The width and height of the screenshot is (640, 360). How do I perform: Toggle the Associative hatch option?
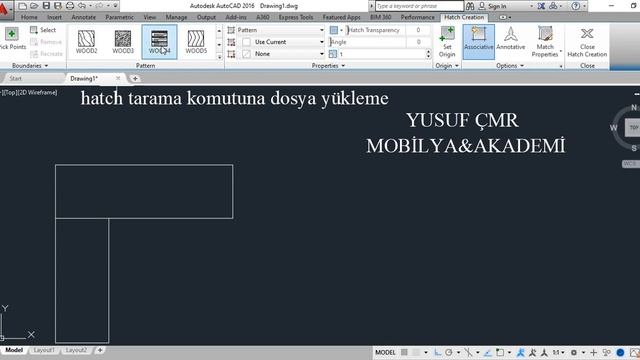(478, 42)
